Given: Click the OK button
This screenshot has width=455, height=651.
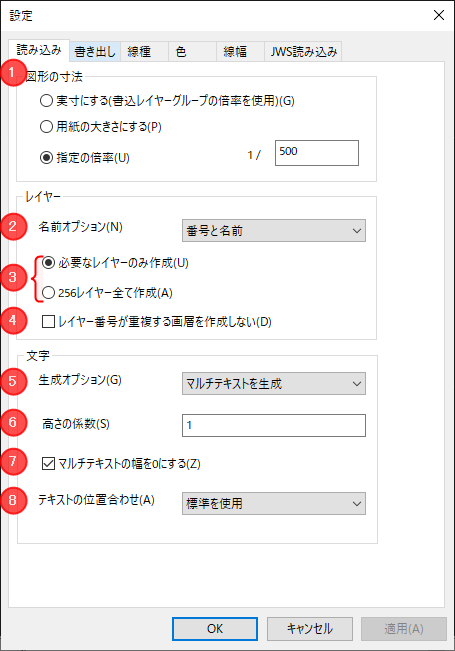Looking at the screenshot, I should click(x=215, y=629).
